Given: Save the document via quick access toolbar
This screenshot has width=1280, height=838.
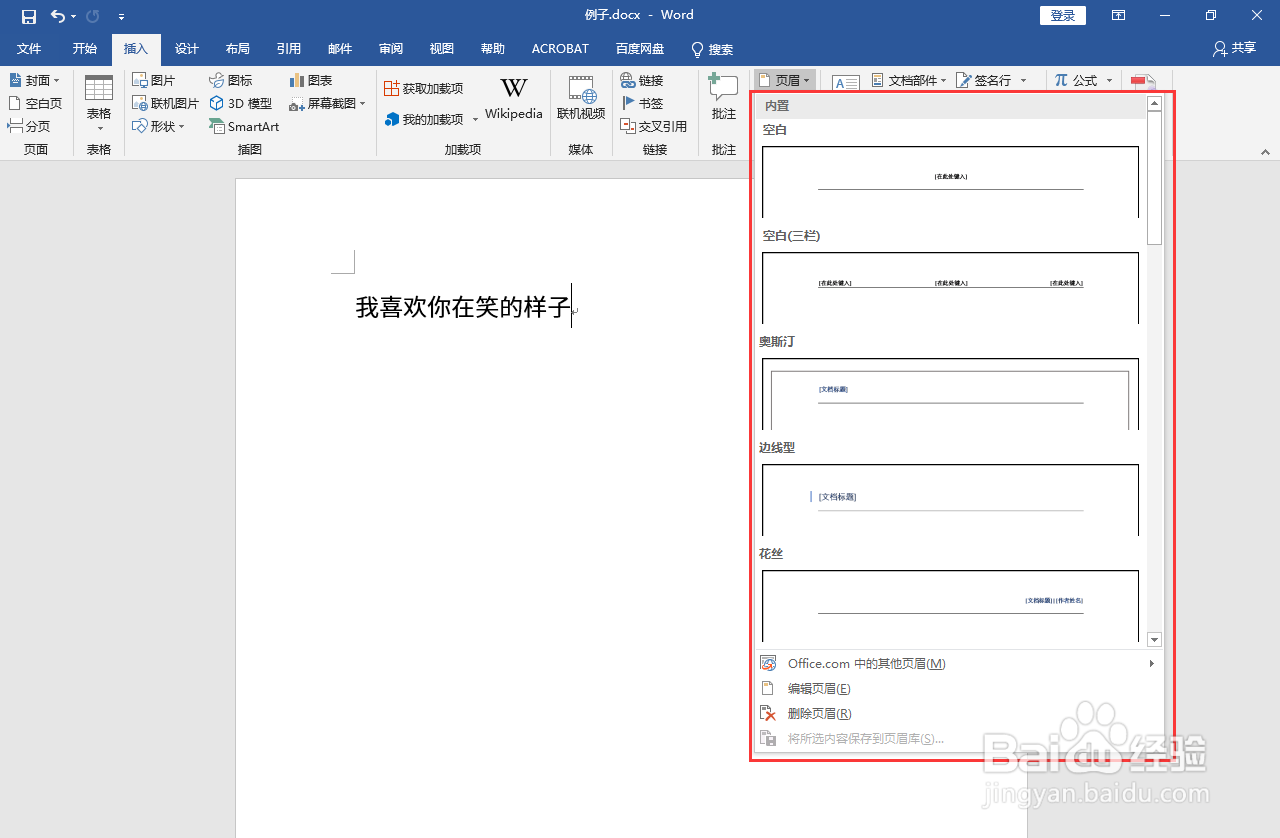Looking at the screenshot, I should click(x=27, y=15).
